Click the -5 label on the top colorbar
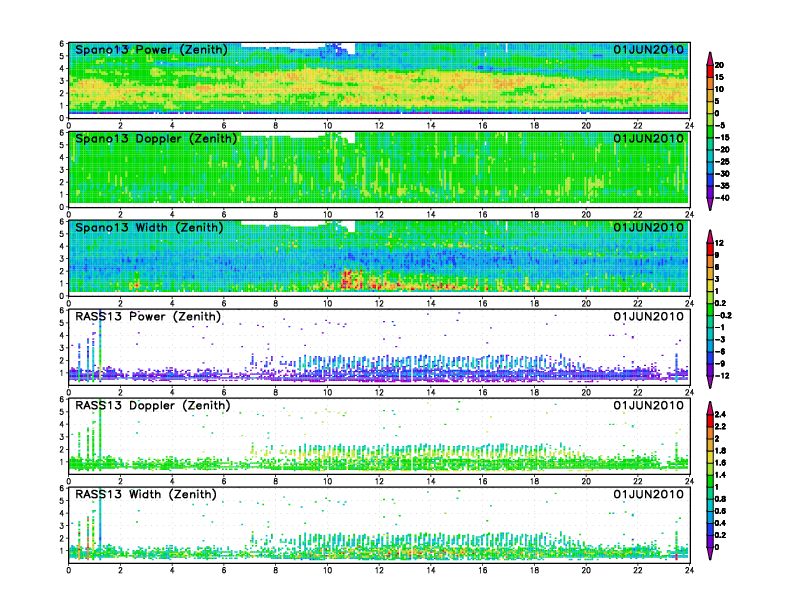Viewport: 792px width, 612px height. pos(720,125)
